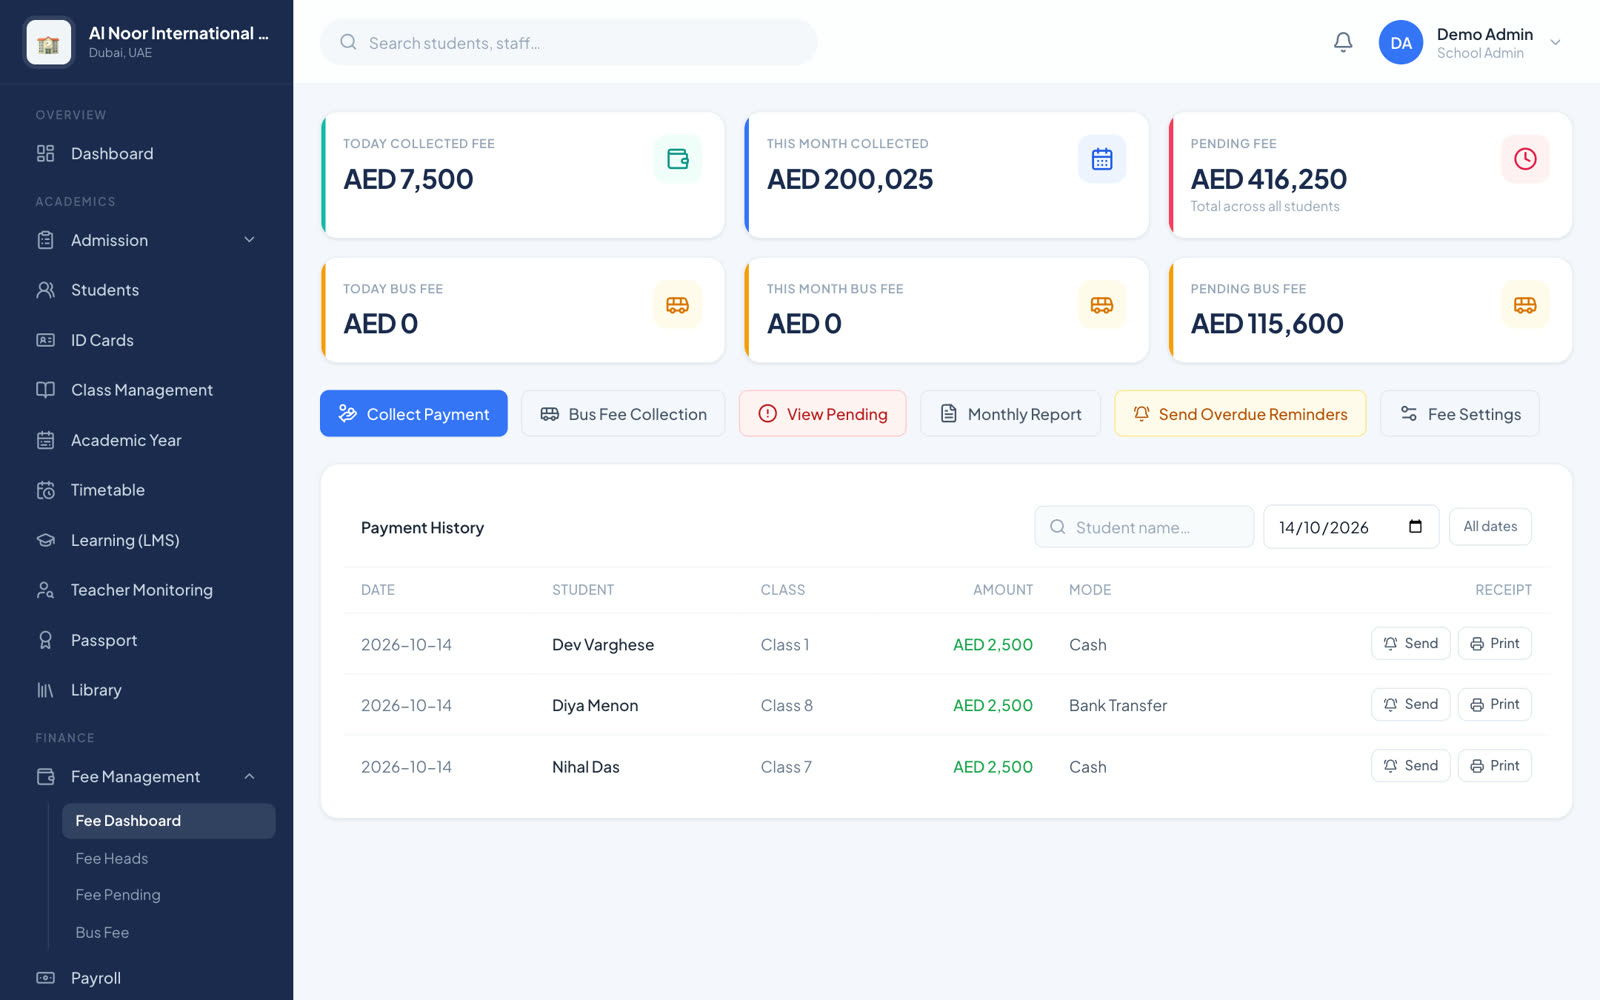Click the Class Management book icon

[46, 390]
